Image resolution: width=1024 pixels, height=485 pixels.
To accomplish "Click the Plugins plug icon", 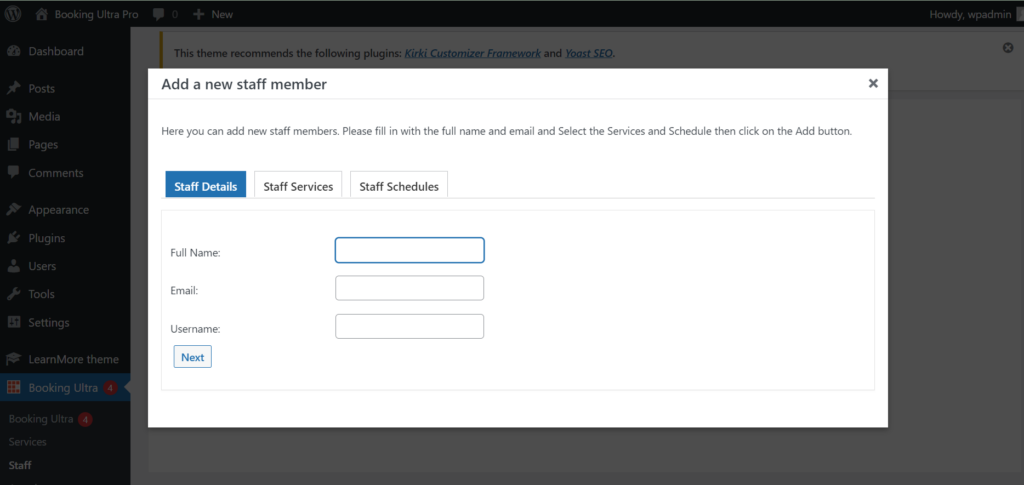I will 14,238.
